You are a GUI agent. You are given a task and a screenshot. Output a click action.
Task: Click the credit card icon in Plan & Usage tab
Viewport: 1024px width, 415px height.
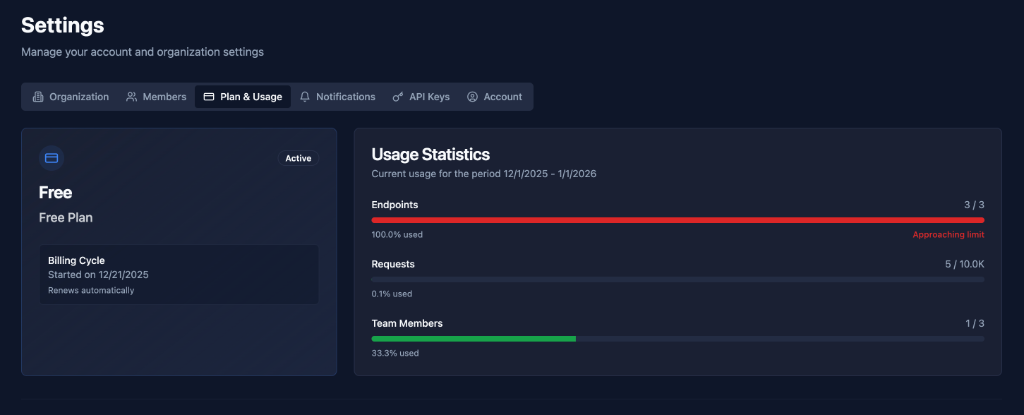click(209, 97)
